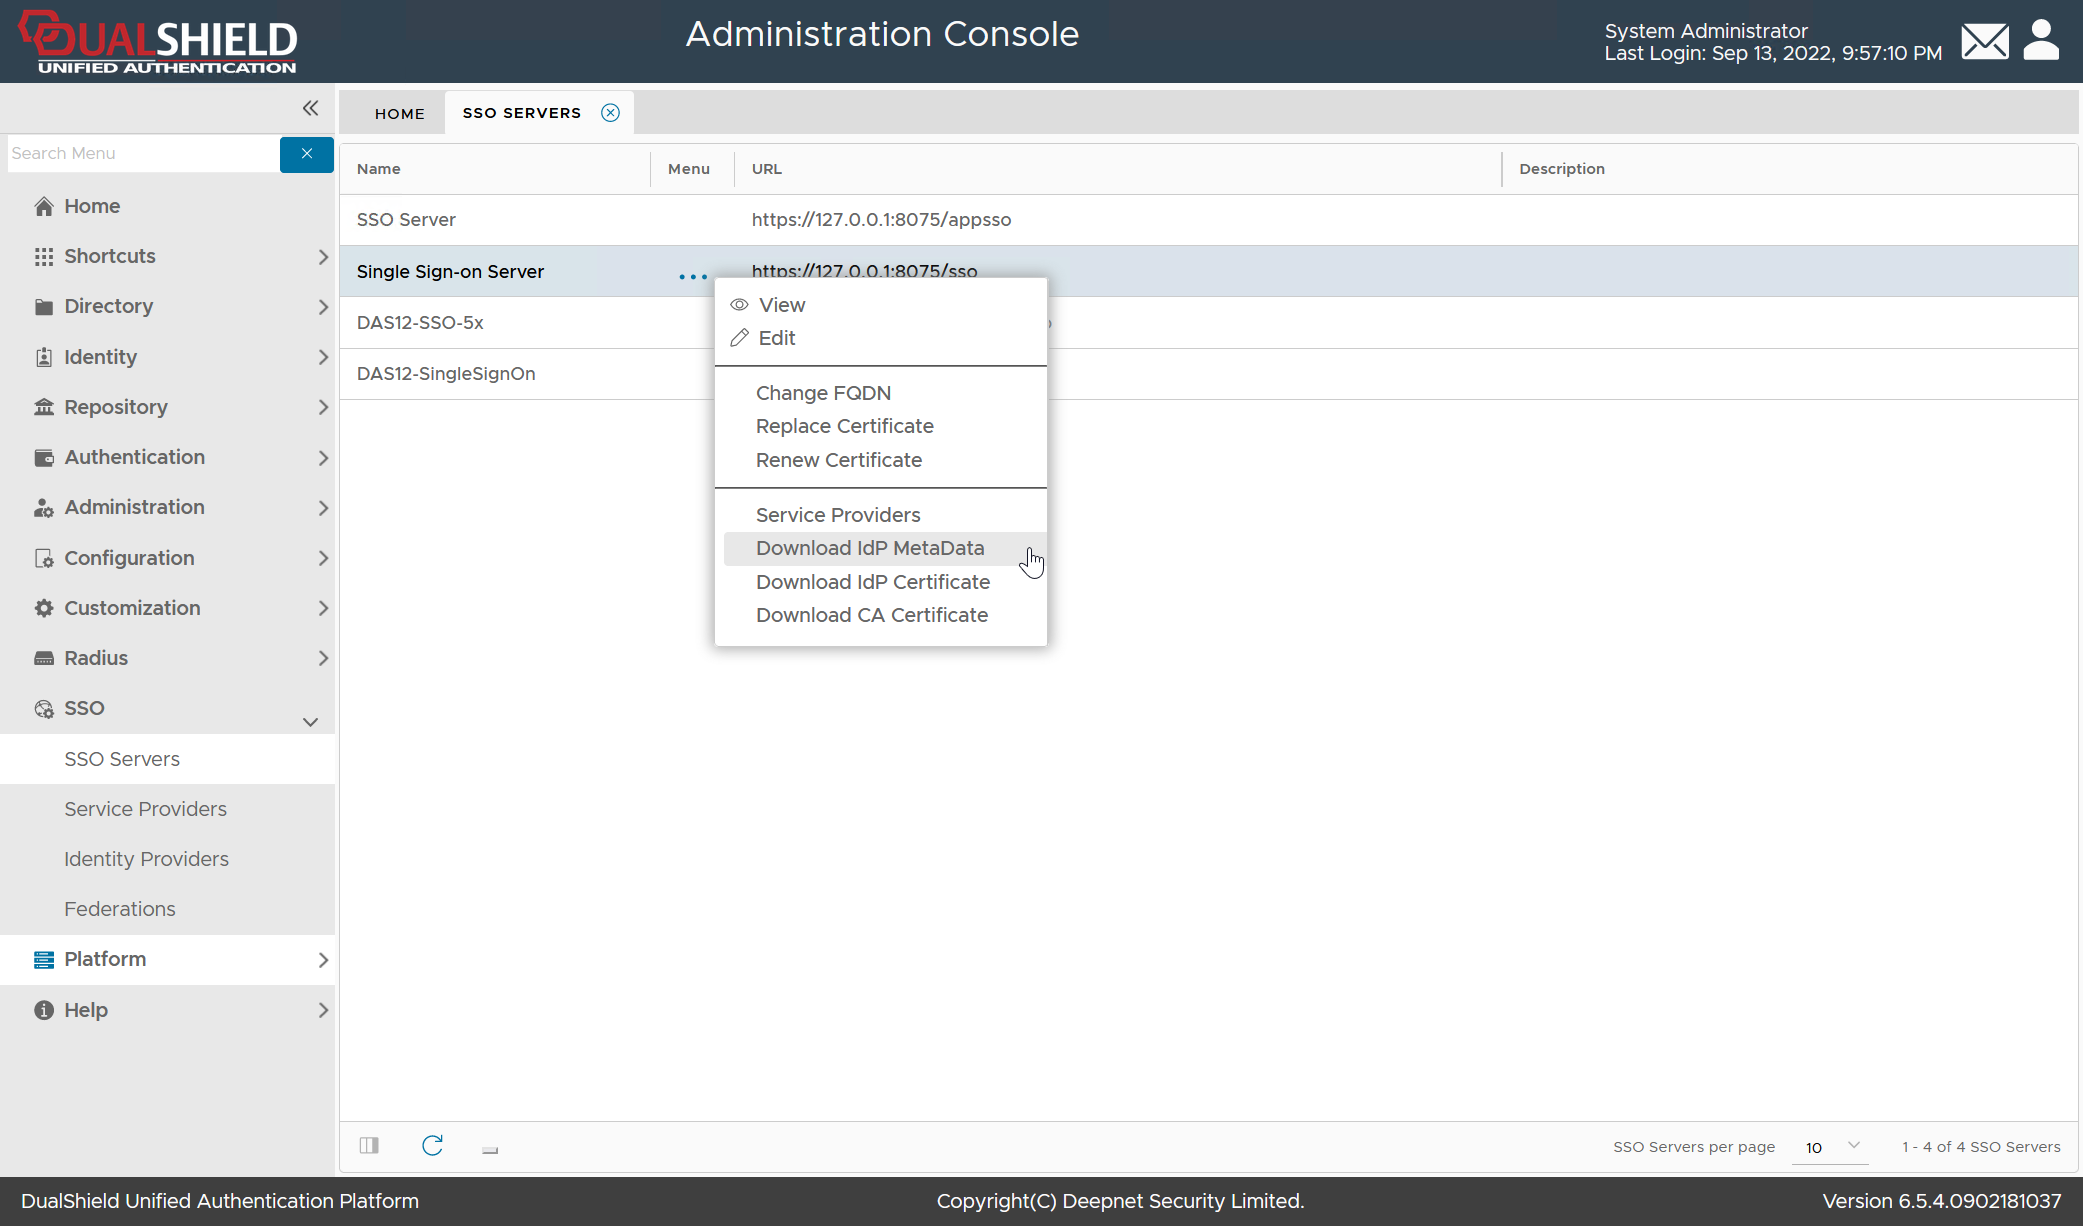Click the Search Menu input field
The width and height of the screenshot is (2083, 1226).
click(143, 154)
